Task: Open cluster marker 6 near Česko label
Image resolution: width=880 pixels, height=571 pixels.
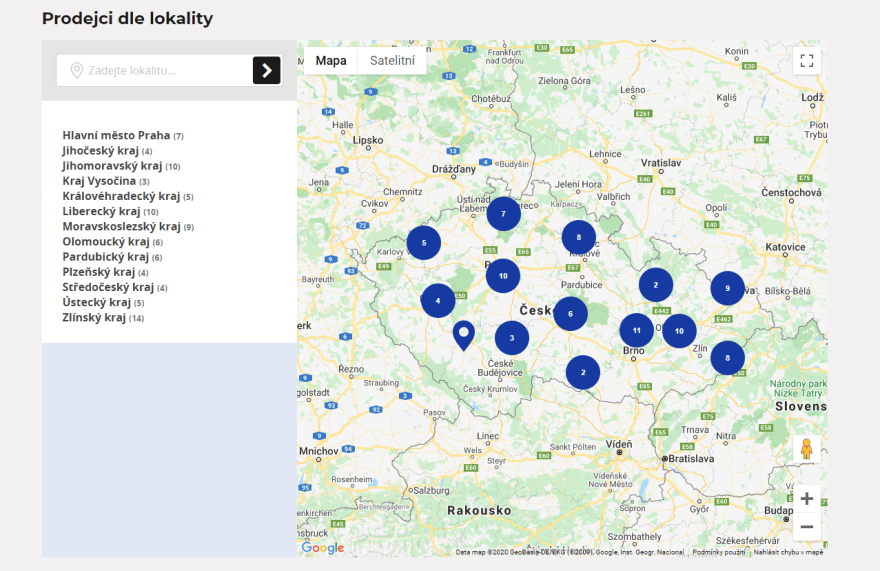Action: click(570, 314)
